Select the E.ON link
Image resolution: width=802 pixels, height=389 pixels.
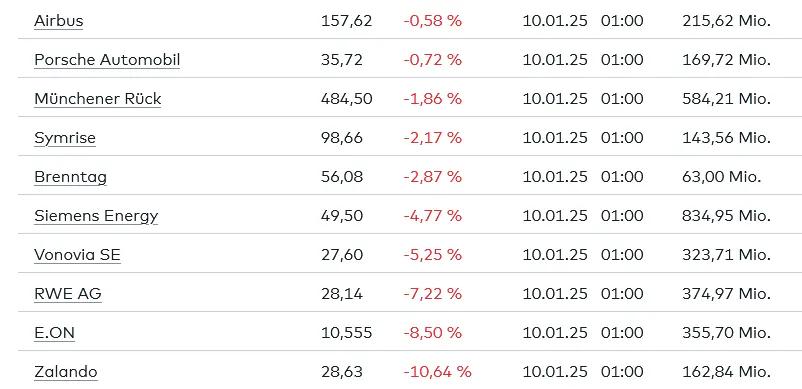[x=54, y=333]
